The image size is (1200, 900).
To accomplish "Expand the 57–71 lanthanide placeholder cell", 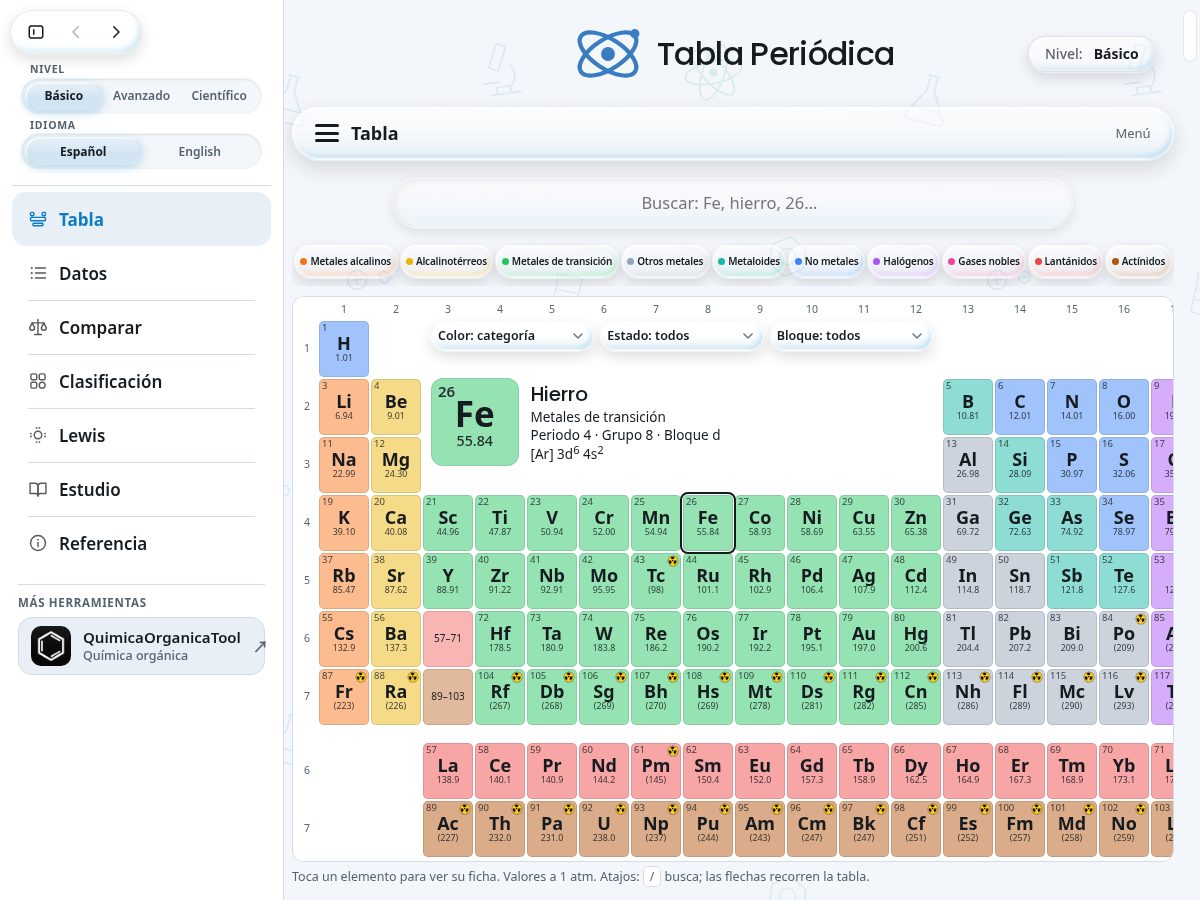I will click(448, 638).
